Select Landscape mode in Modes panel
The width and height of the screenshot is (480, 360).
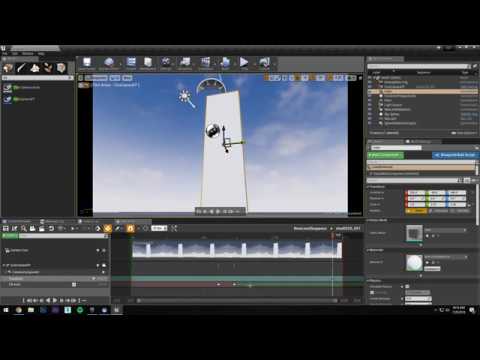click(x=35, y=68)
